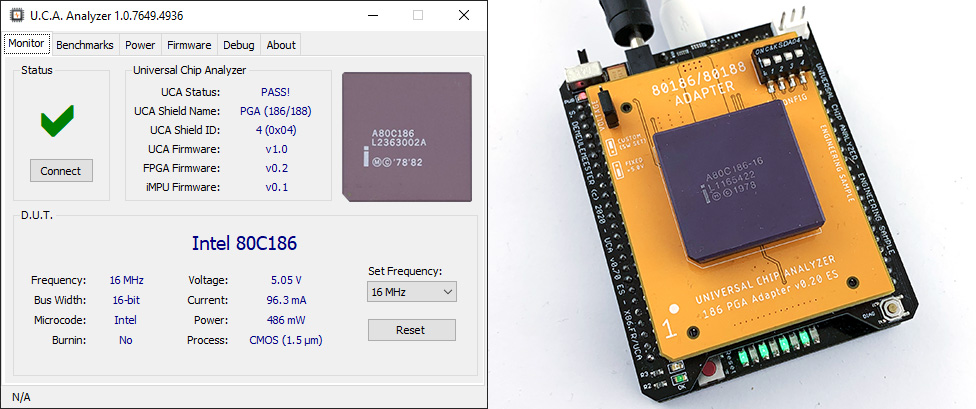Click the PASS! UCA status value
The image size is (976, 409).
pyautogui.click(x=276, y=92)
